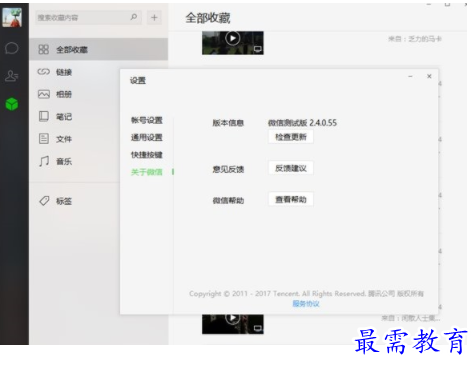
Task: Open the chat bubble icon in sidebar
Action: coord(12,48)
